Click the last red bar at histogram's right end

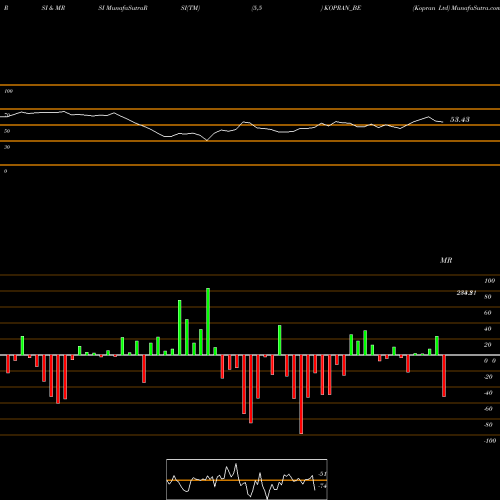coord(444,376)
